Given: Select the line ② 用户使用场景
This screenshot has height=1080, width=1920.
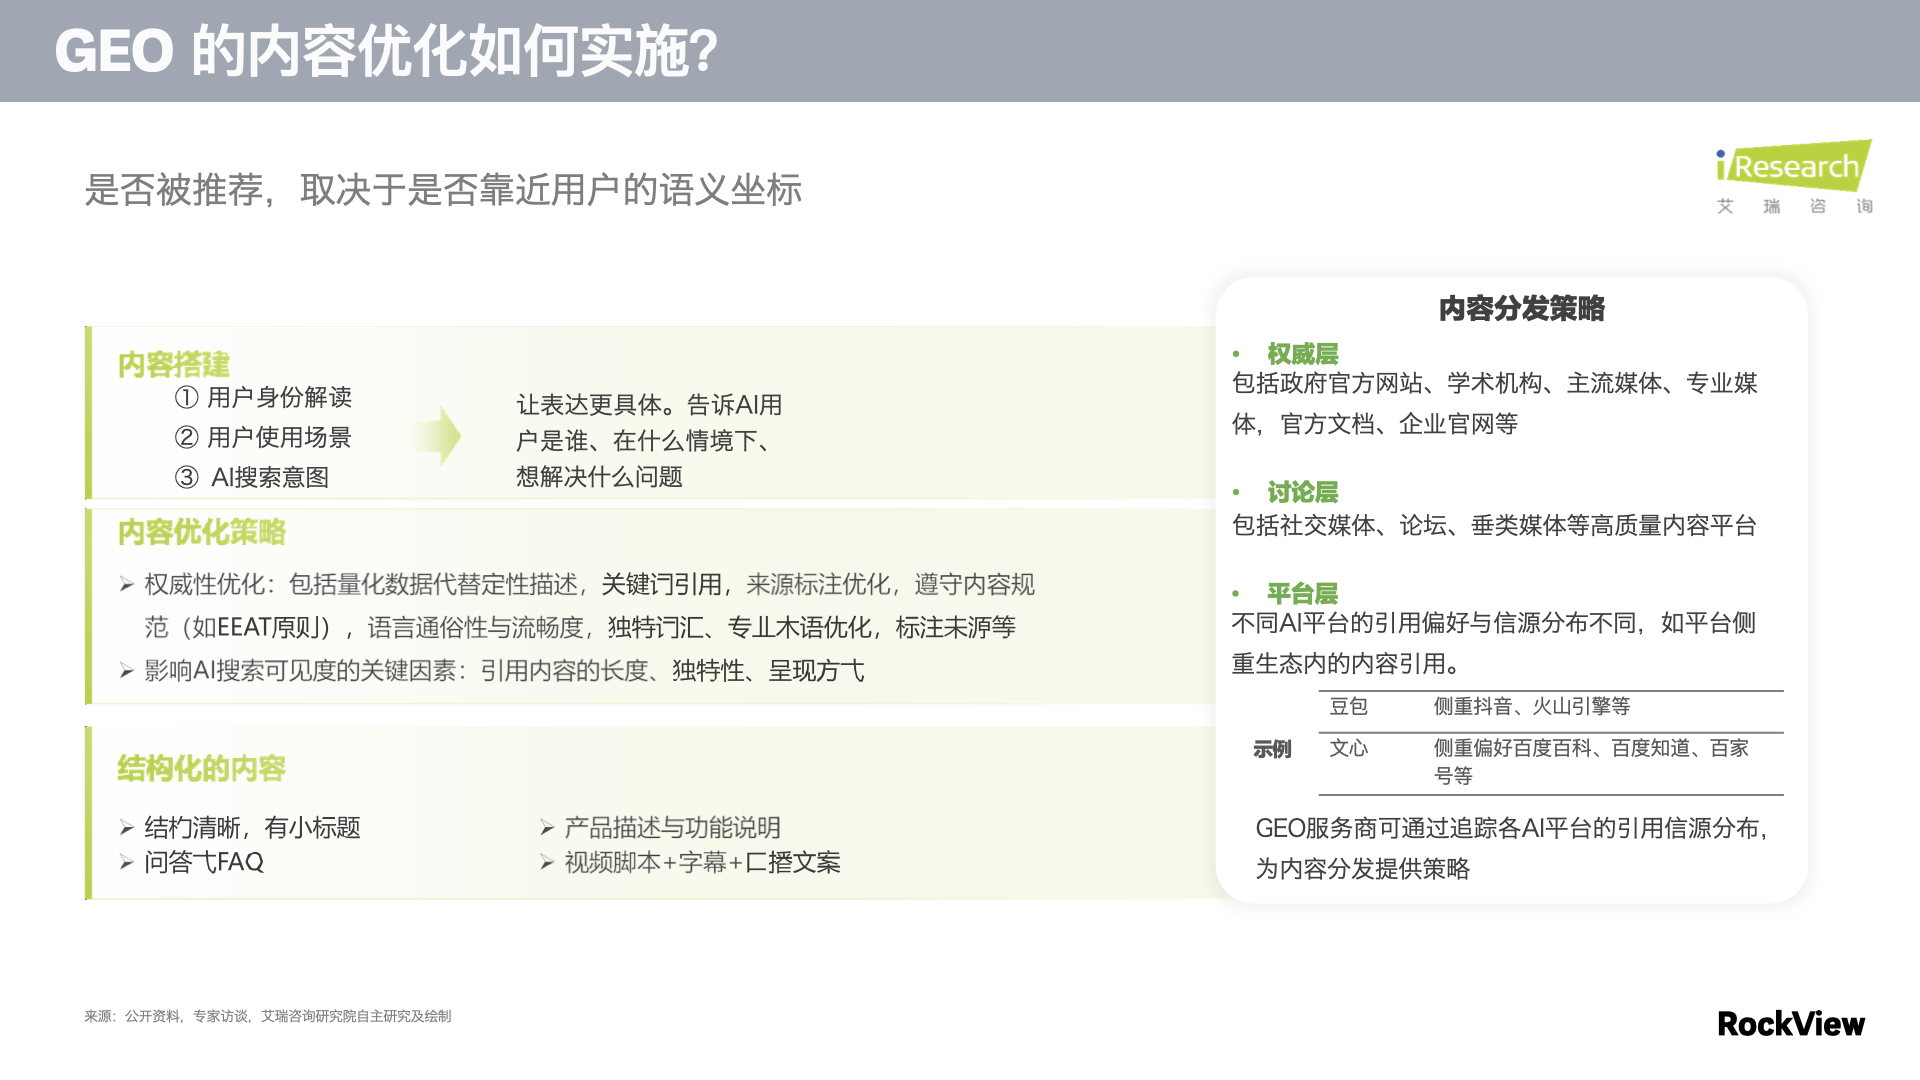Looking at the screenshot, I should coord(264,437).
